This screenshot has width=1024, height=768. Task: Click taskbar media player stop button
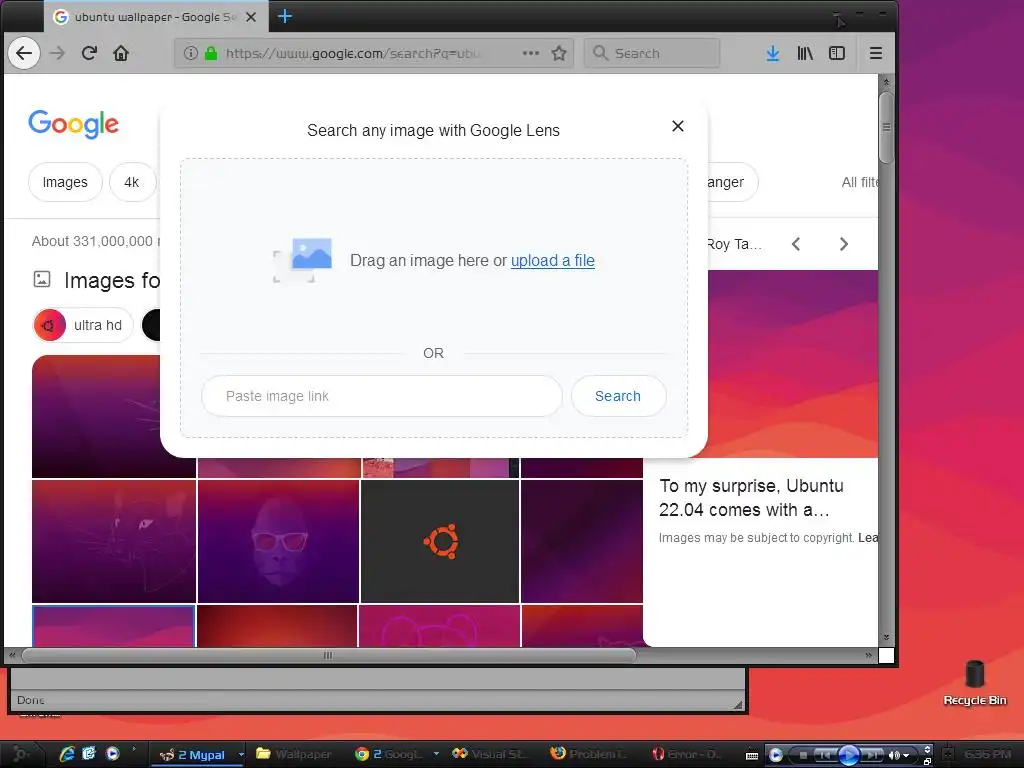coord(803,756)
